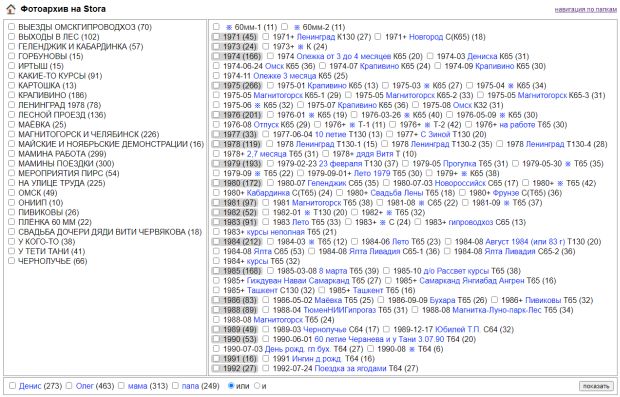Open the Олег person link
The height and width of the screenshot is (397, 620).
click(85, 386)
